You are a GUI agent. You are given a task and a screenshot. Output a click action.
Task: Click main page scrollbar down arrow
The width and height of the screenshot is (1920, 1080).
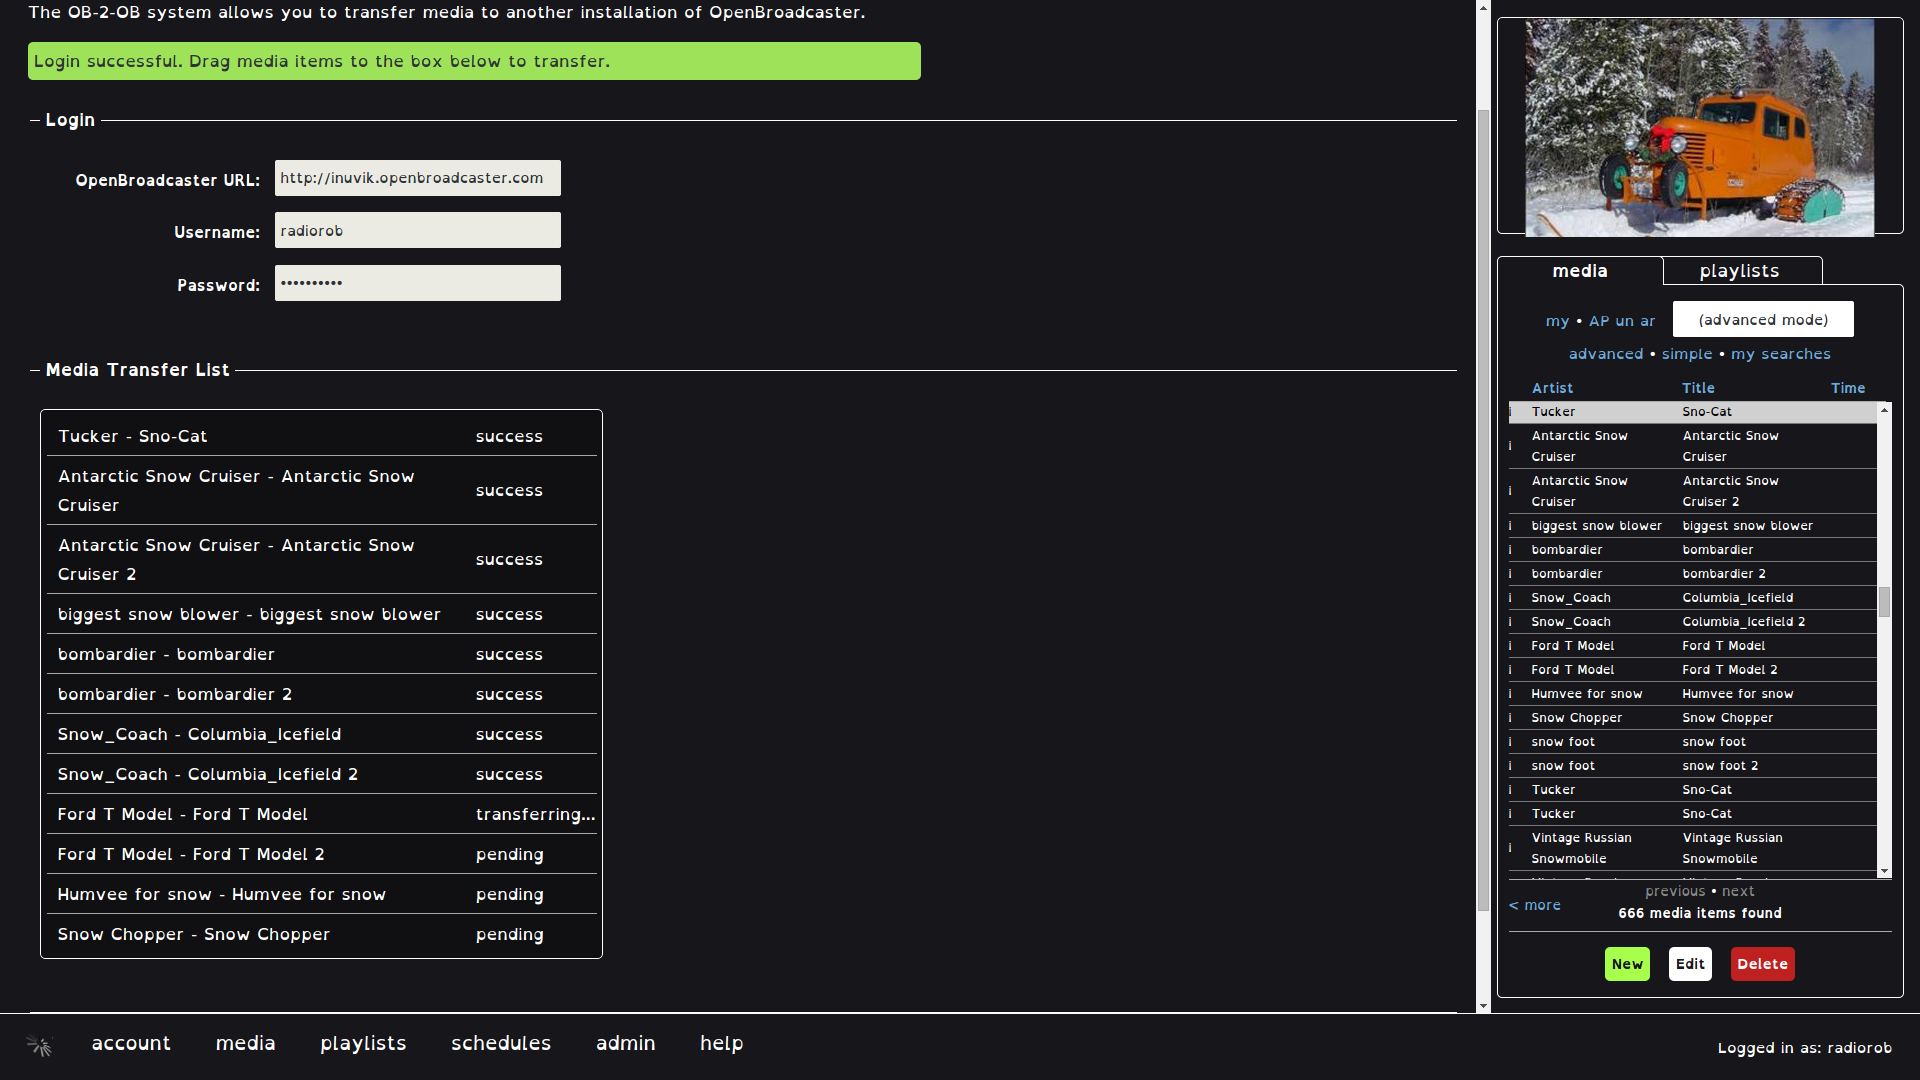(1483, 1006)
